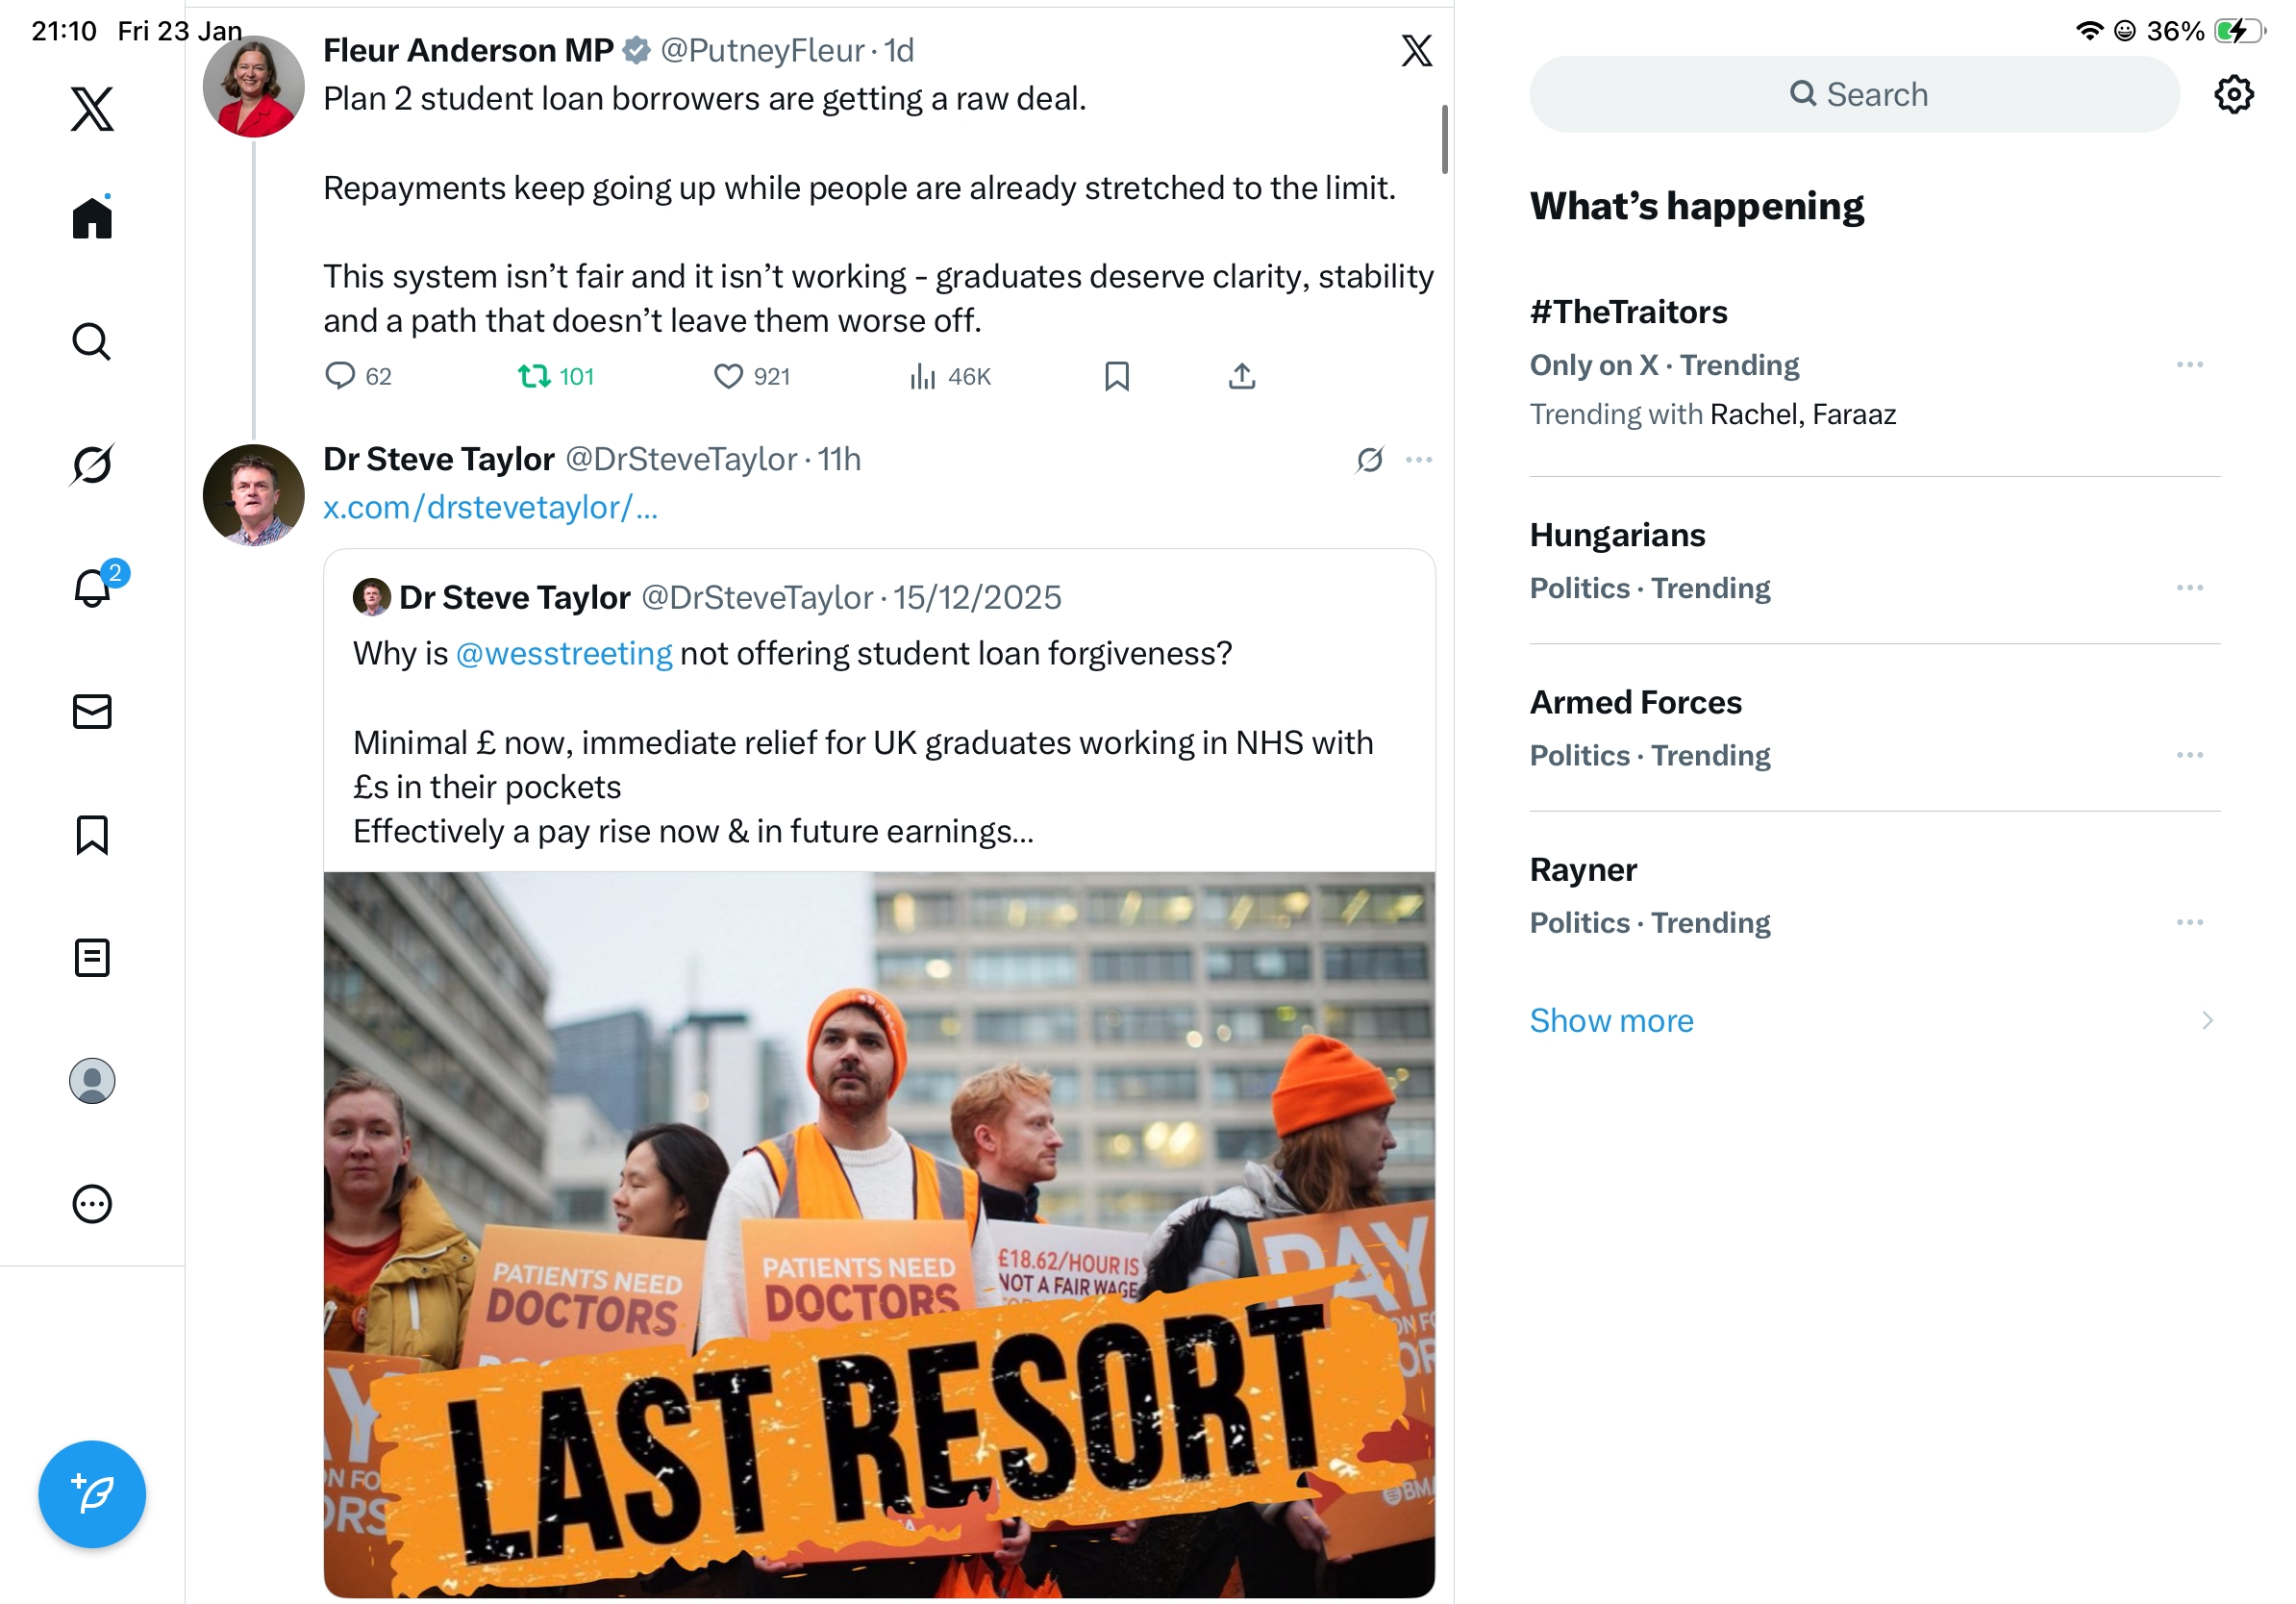This screenshot has width=2296, height=1604.
Task: Click the Search input field
Action: 1854,94
